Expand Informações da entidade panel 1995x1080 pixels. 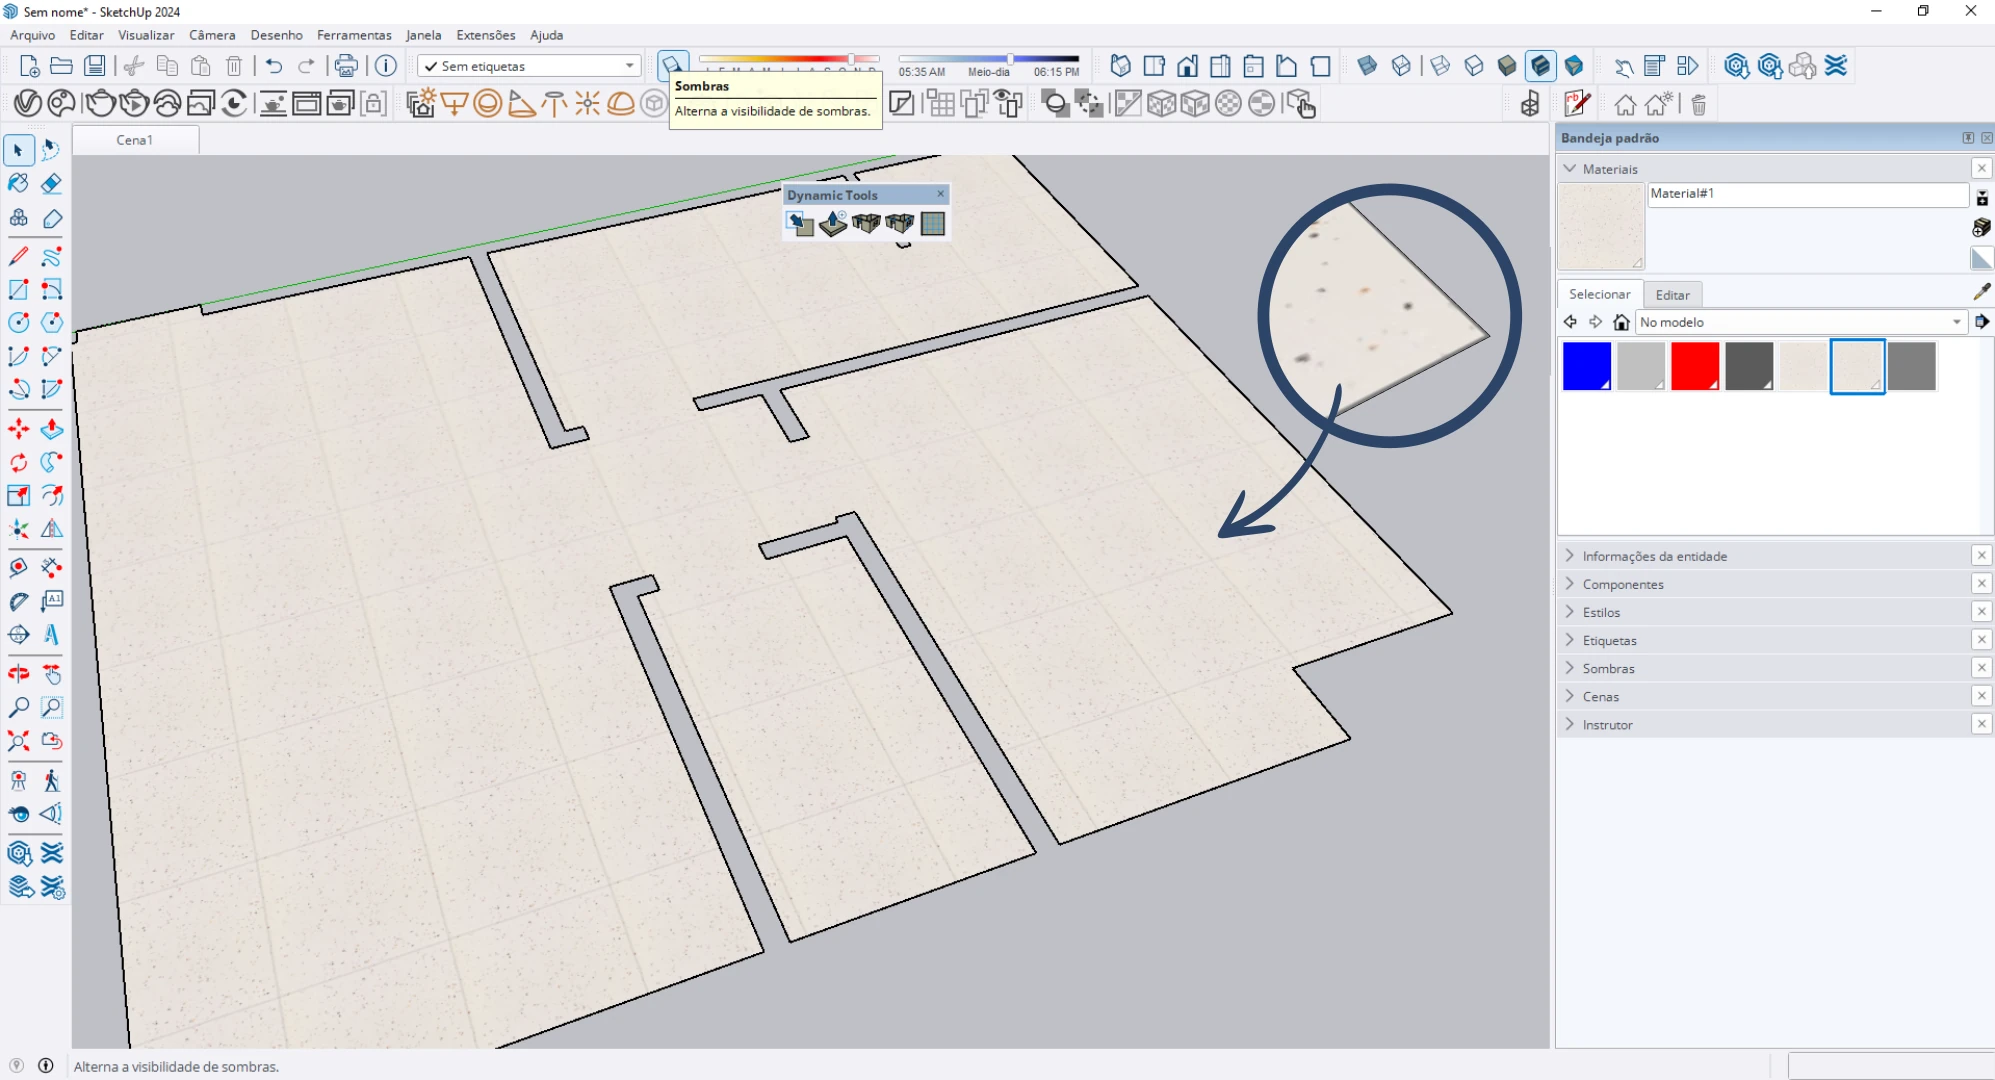[1654, 556]
